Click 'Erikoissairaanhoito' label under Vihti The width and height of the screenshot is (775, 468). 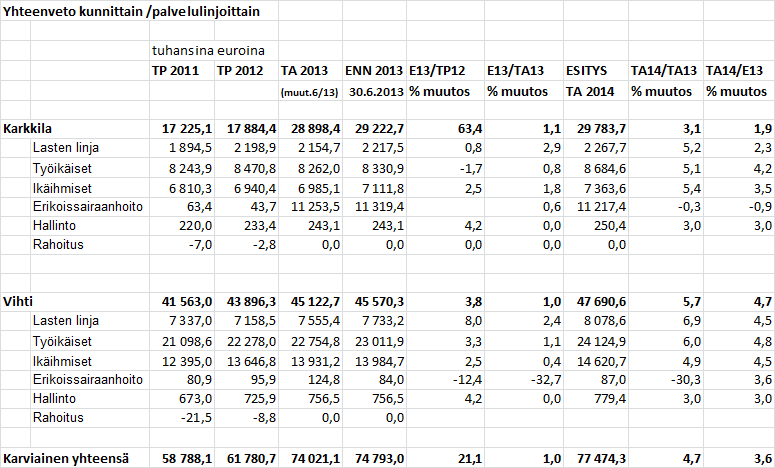tap(88, 380)
